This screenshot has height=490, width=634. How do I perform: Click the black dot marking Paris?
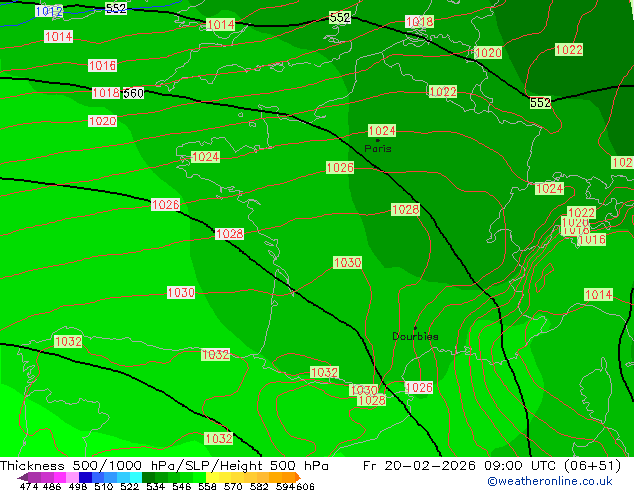click(378, 140)
